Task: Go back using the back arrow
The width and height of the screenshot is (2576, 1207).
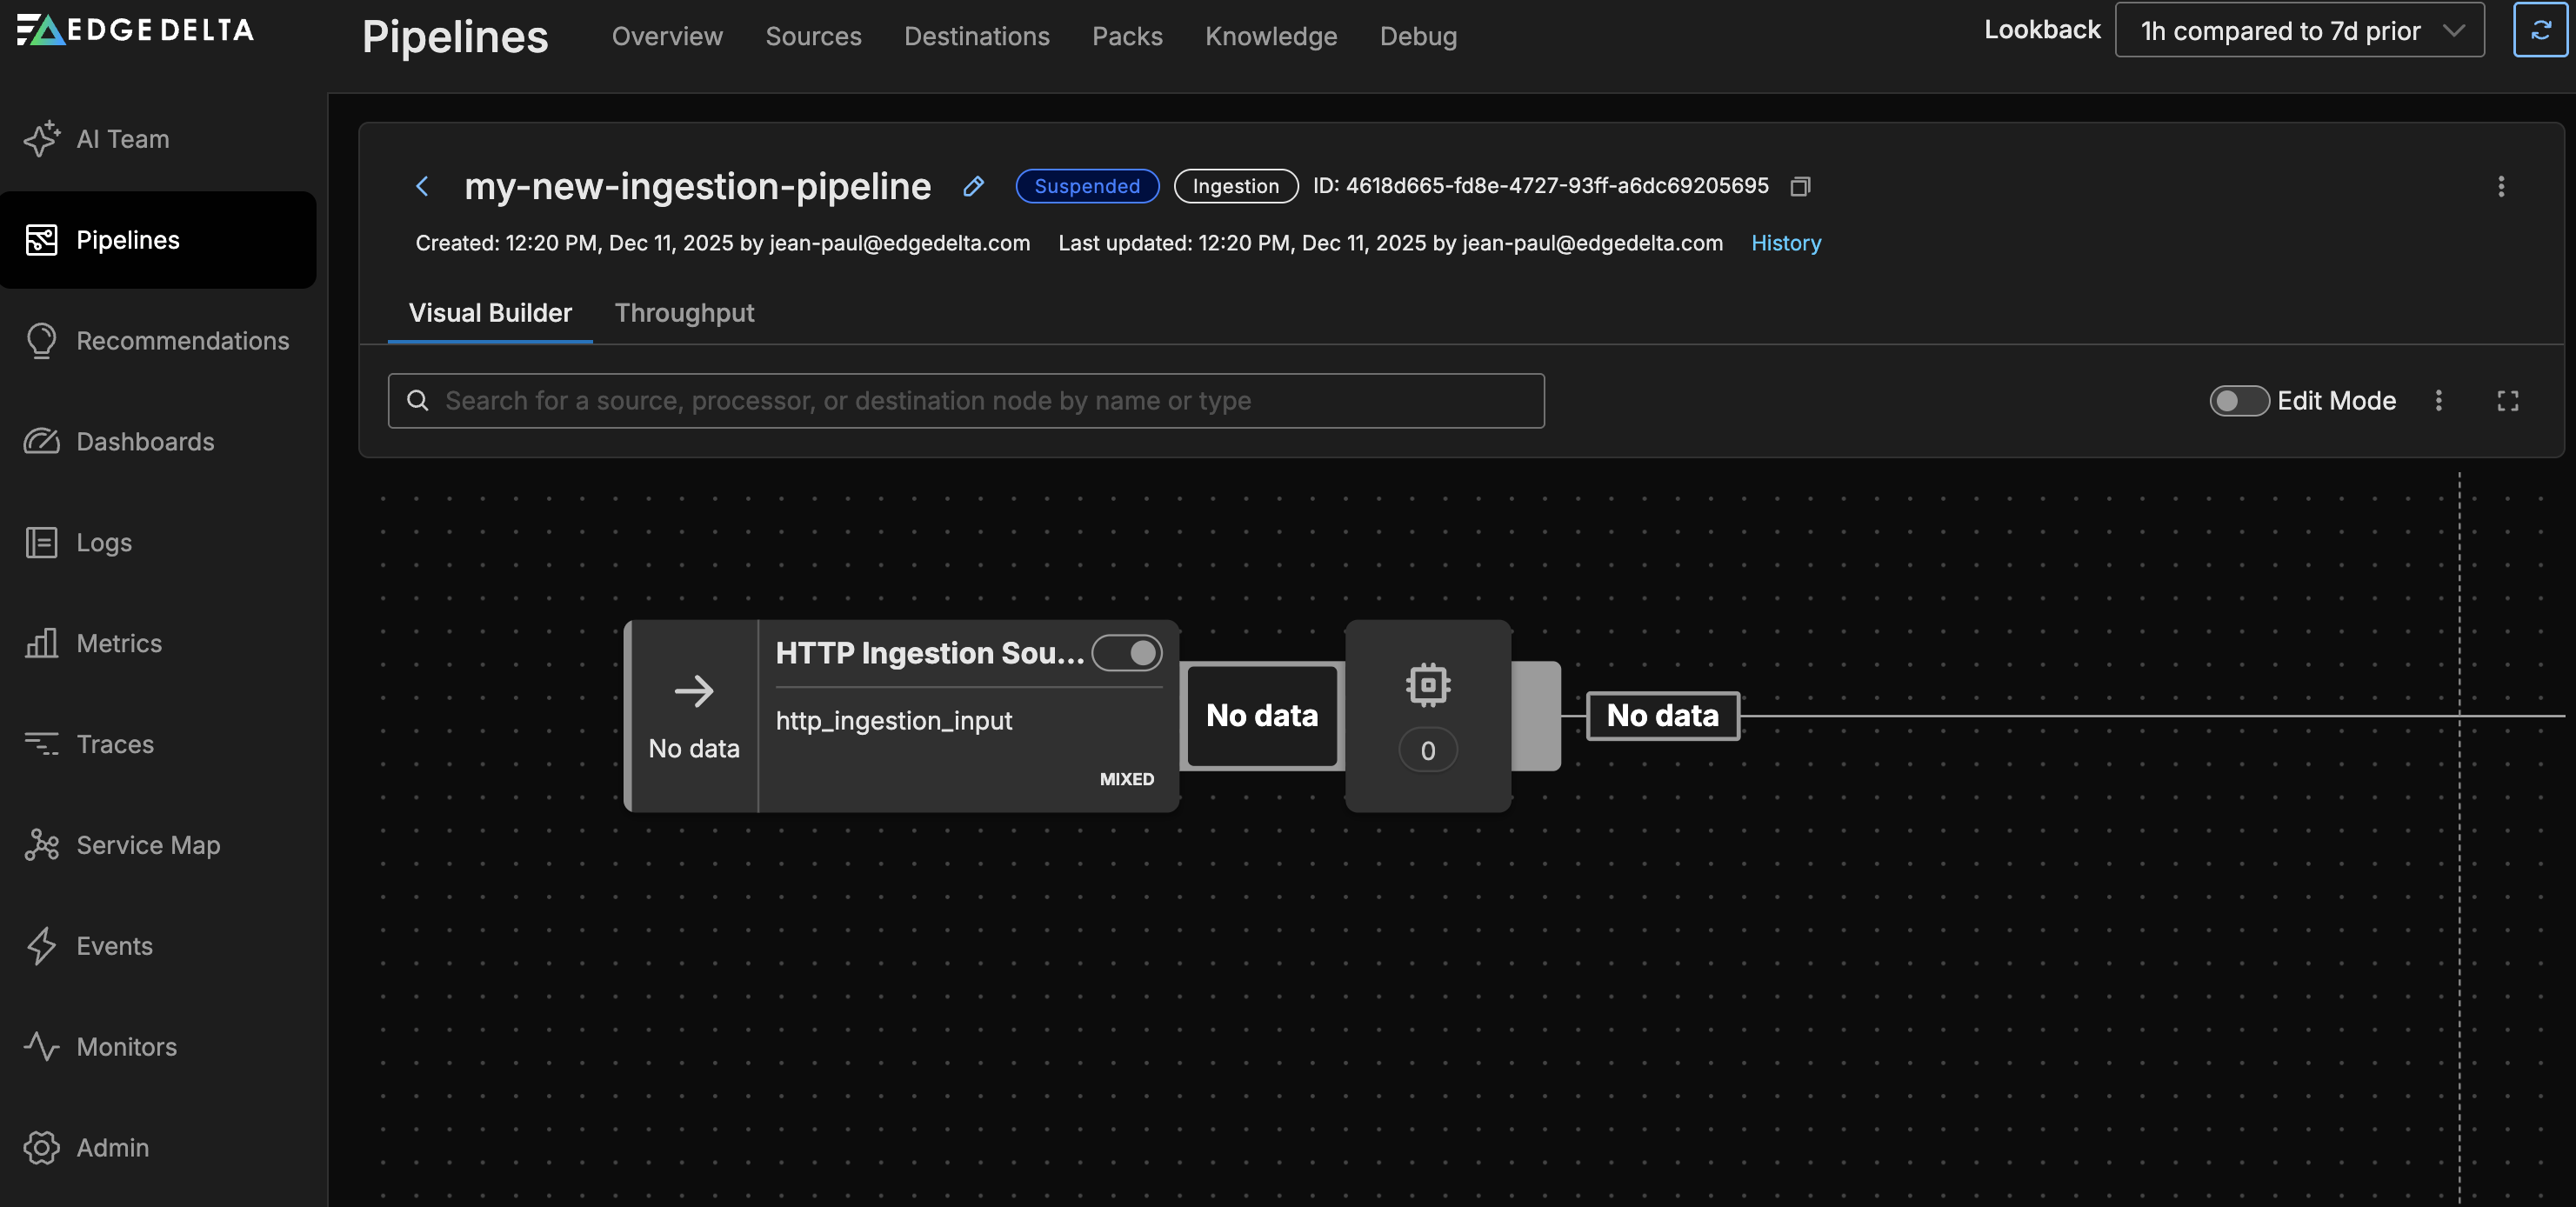Action: [422, 187]
